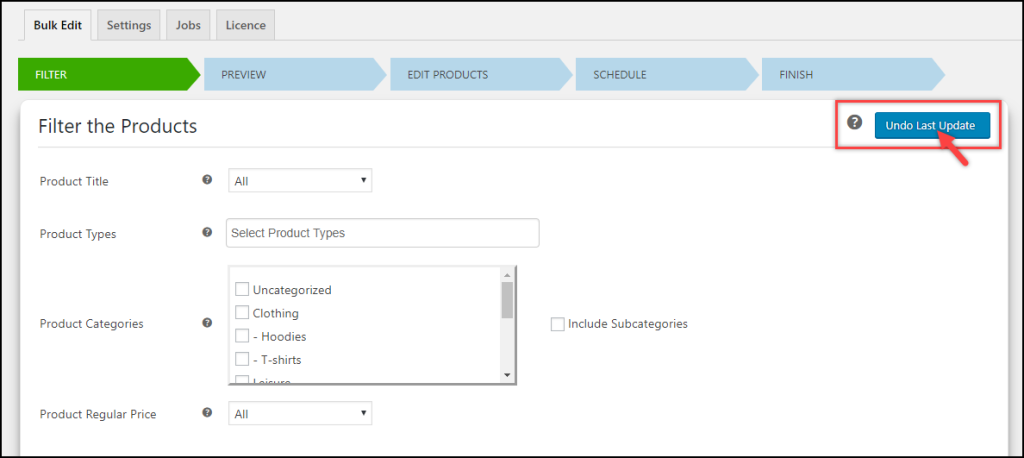
Task: Click the help icon beside Product Title
Action: tap(207, 180)
